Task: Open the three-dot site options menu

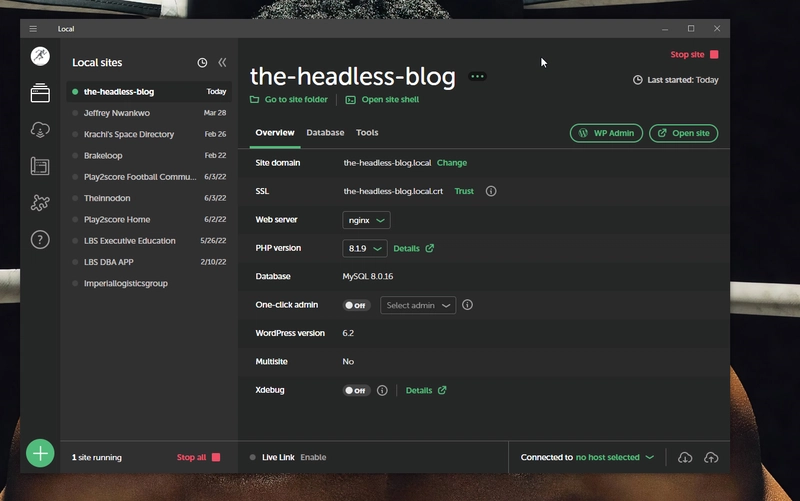Action: (x=478, y=77)
